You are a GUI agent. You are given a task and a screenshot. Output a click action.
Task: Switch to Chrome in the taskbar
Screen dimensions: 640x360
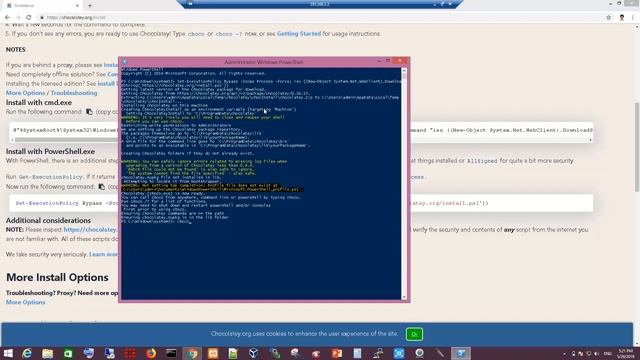click(192, 353)
